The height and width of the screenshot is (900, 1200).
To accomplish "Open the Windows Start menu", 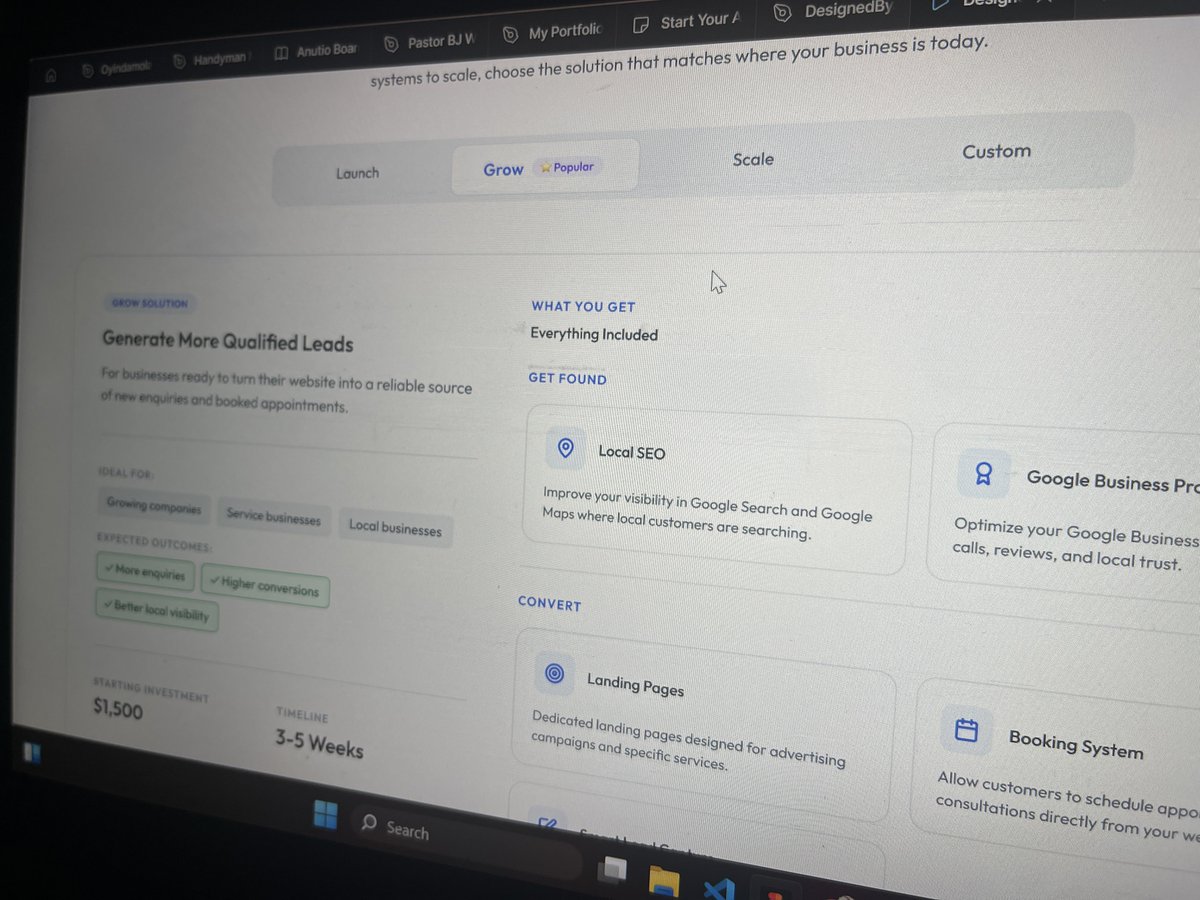I will click(325, 815).
